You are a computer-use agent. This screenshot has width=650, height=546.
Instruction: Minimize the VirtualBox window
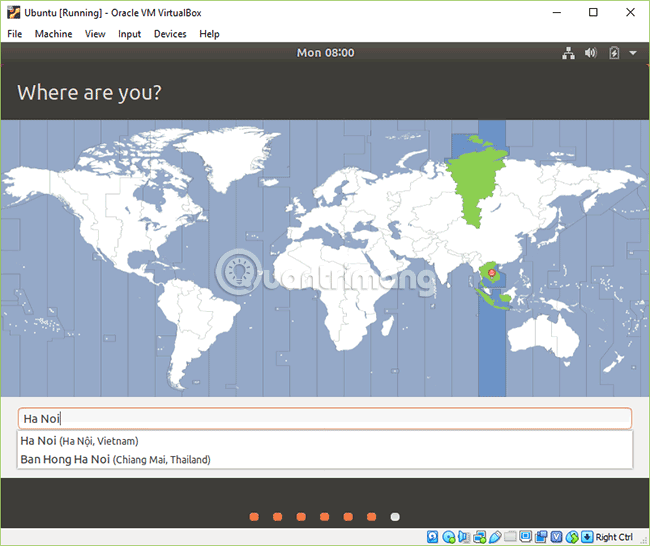coord(557,12)
